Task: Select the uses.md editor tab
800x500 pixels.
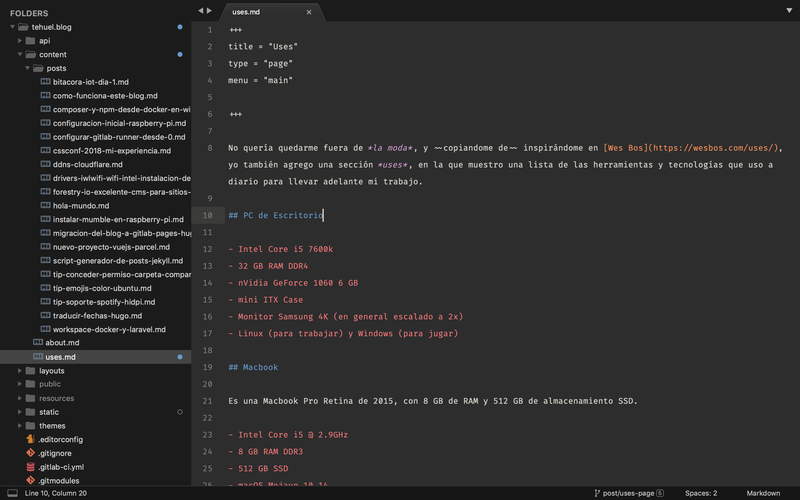Action: (272, 12)
